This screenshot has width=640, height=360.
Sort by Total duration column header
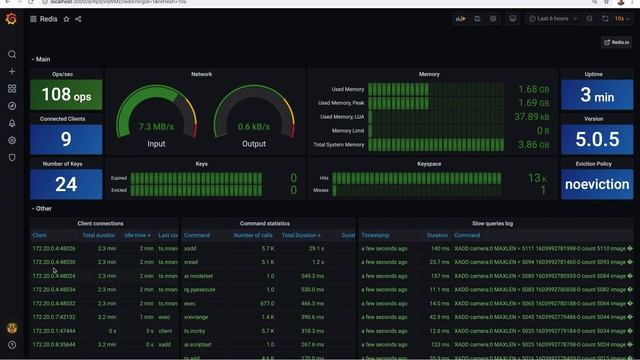coord(98,236)
